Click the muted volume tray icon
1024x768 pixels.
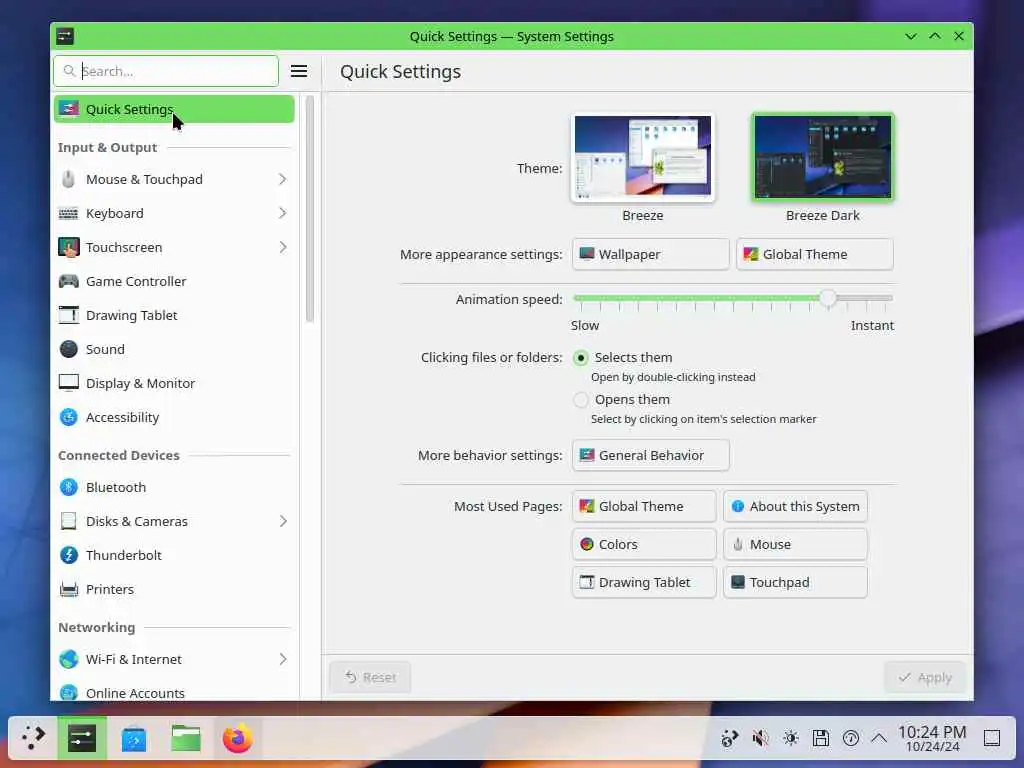(x=760, y=738)
